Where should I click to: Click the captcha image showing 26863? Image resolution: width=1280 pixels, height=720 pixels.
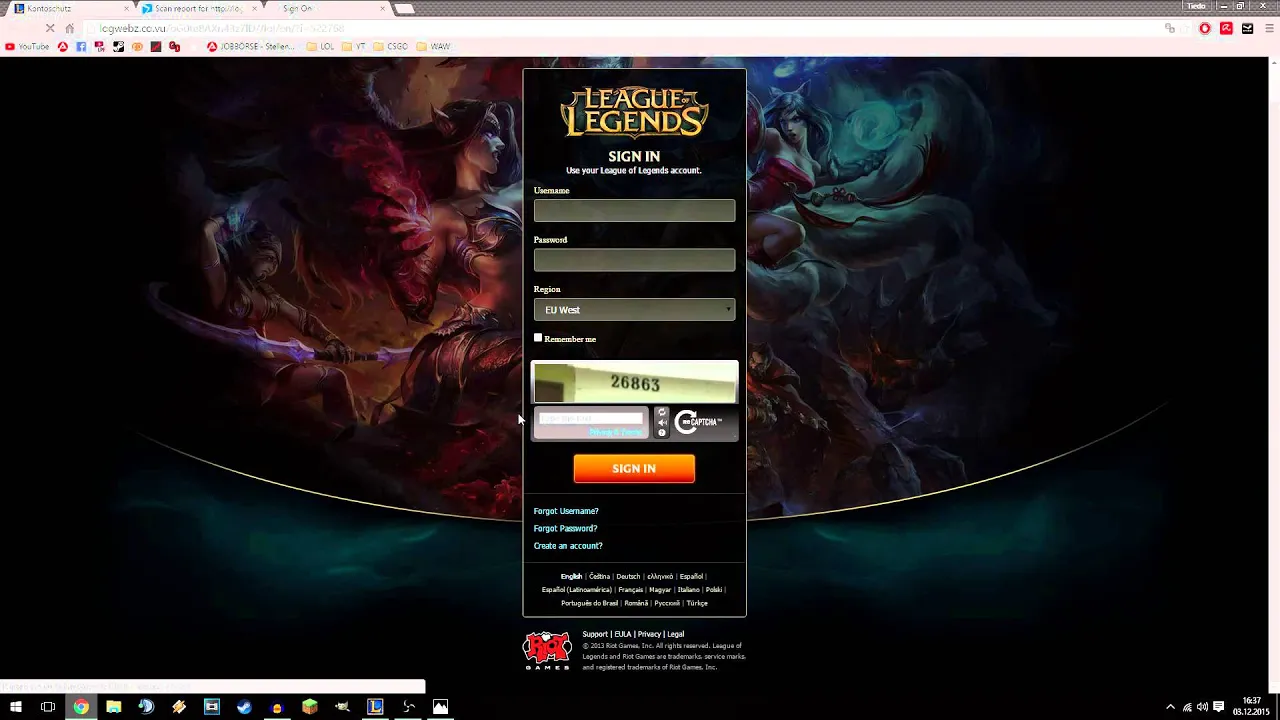[x=634, y=383]
